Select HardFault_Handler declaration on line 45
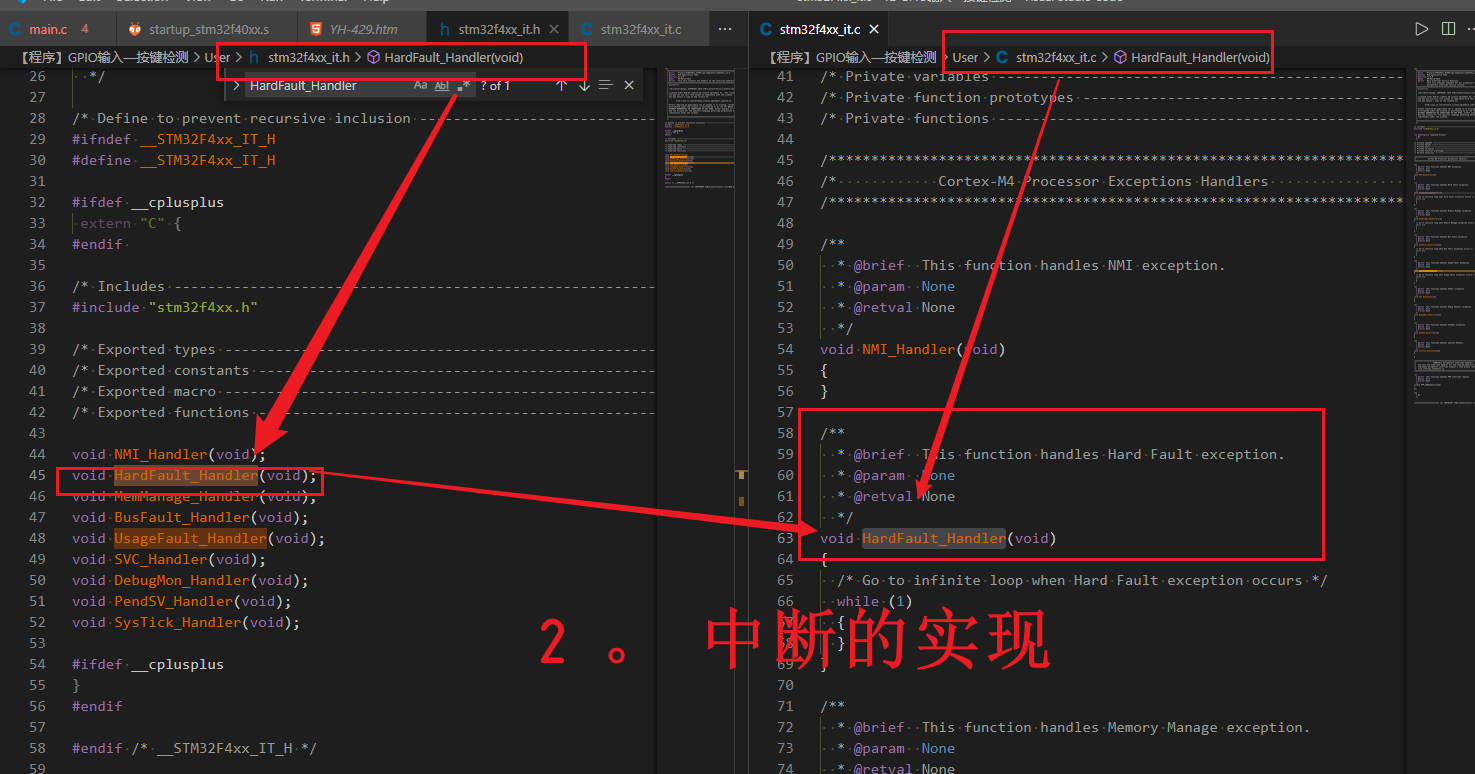1475x774 pixels. [x=185, y=475]
